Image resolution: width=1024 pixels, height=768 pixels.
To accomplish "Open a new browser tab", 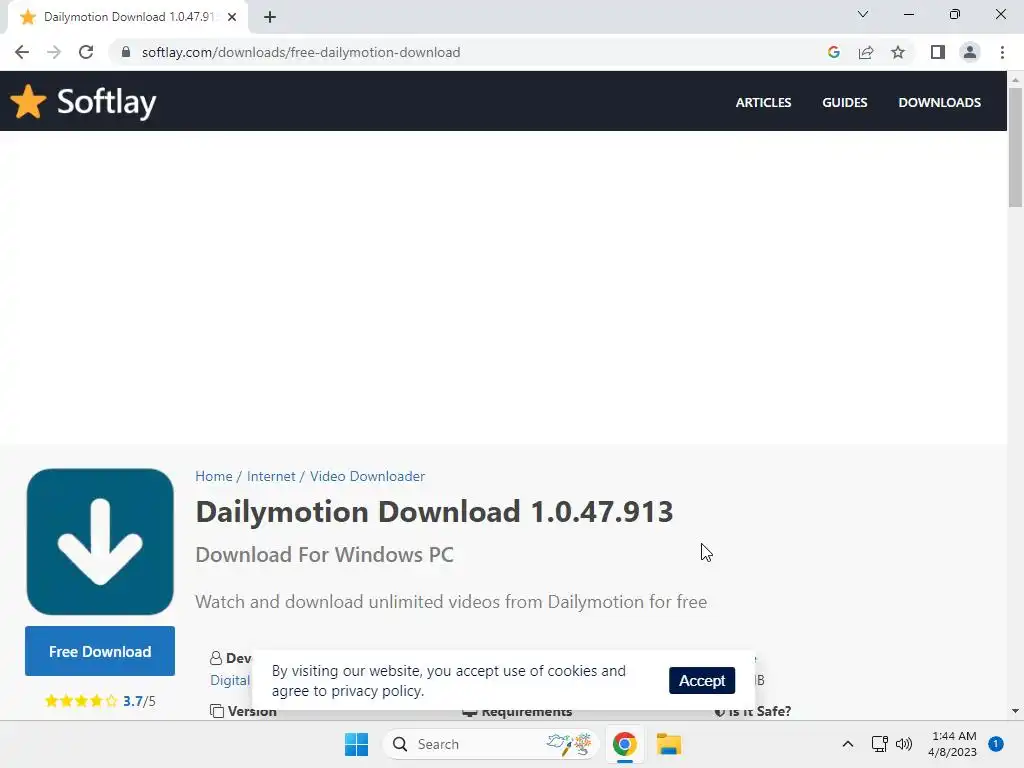I will (x=270, y=17).
